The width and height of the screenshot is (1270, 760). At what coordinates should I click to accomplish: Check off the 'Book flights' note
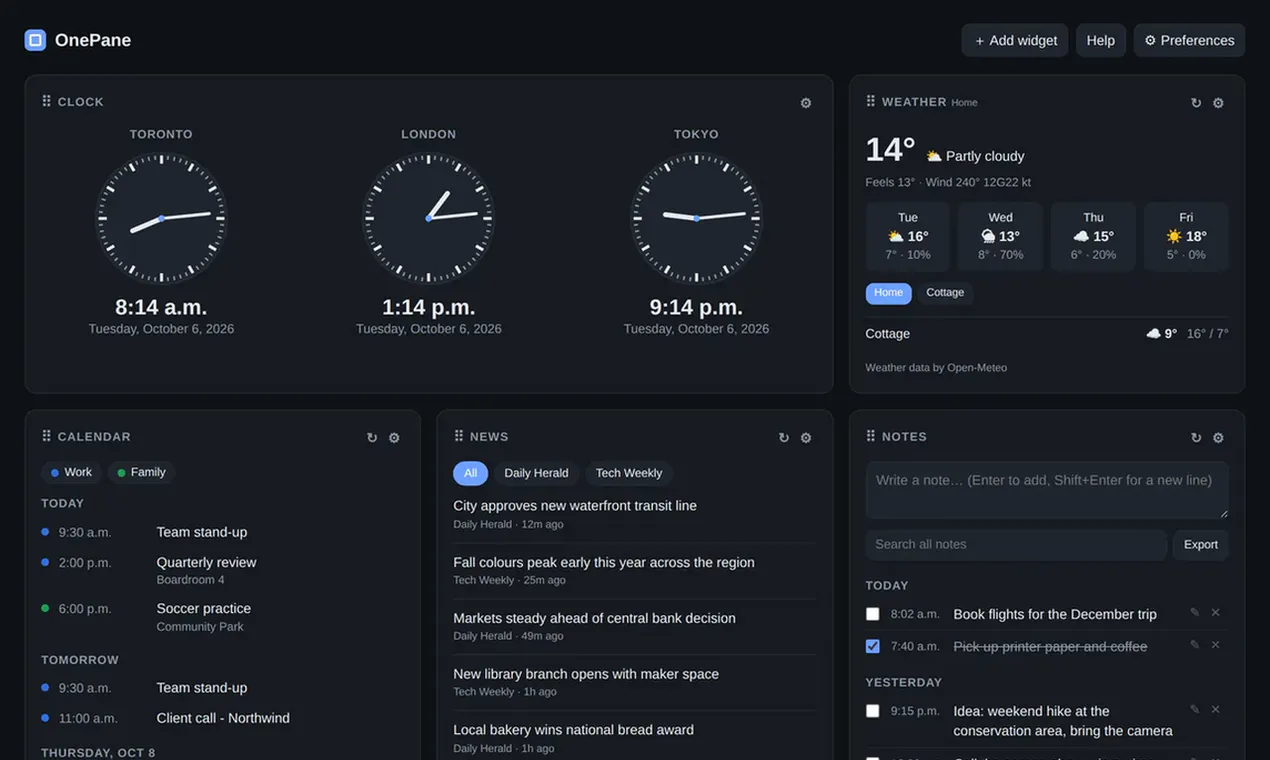click(x=873, y=614)
